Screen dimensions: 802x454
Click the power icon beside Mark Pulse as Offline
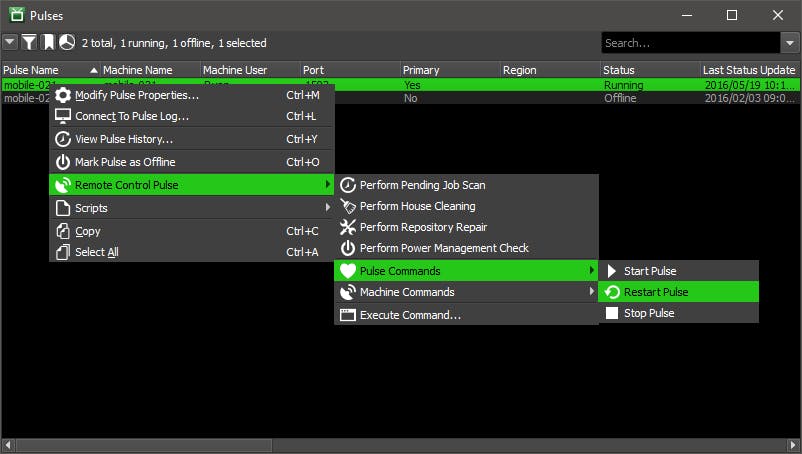click(62, 162)
